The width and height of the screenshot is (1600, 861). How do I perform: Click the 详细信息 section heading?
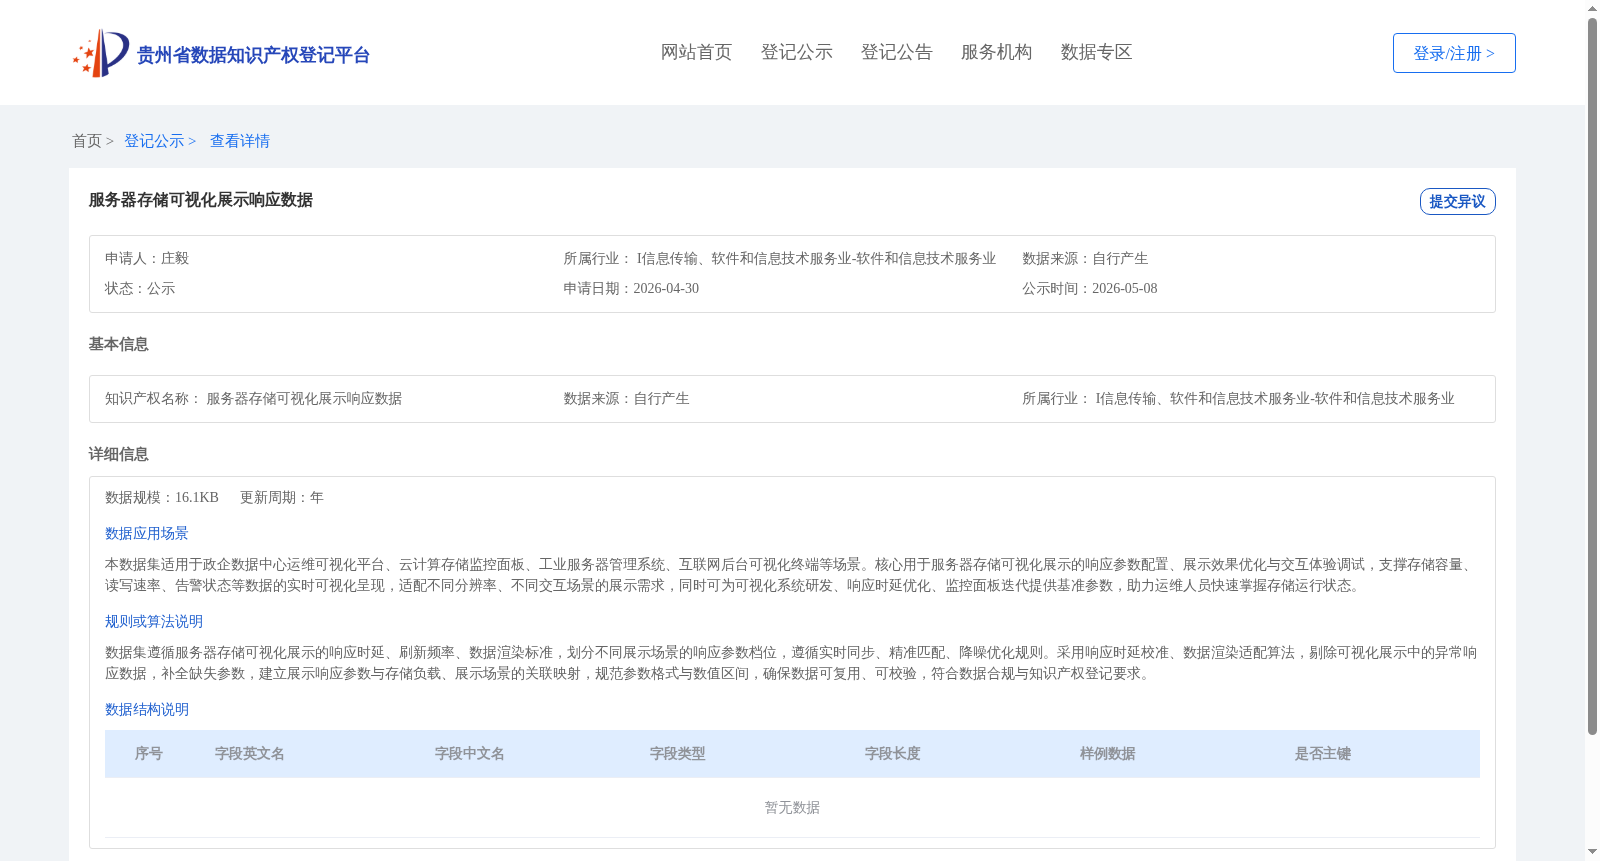(x=118, y=454)
